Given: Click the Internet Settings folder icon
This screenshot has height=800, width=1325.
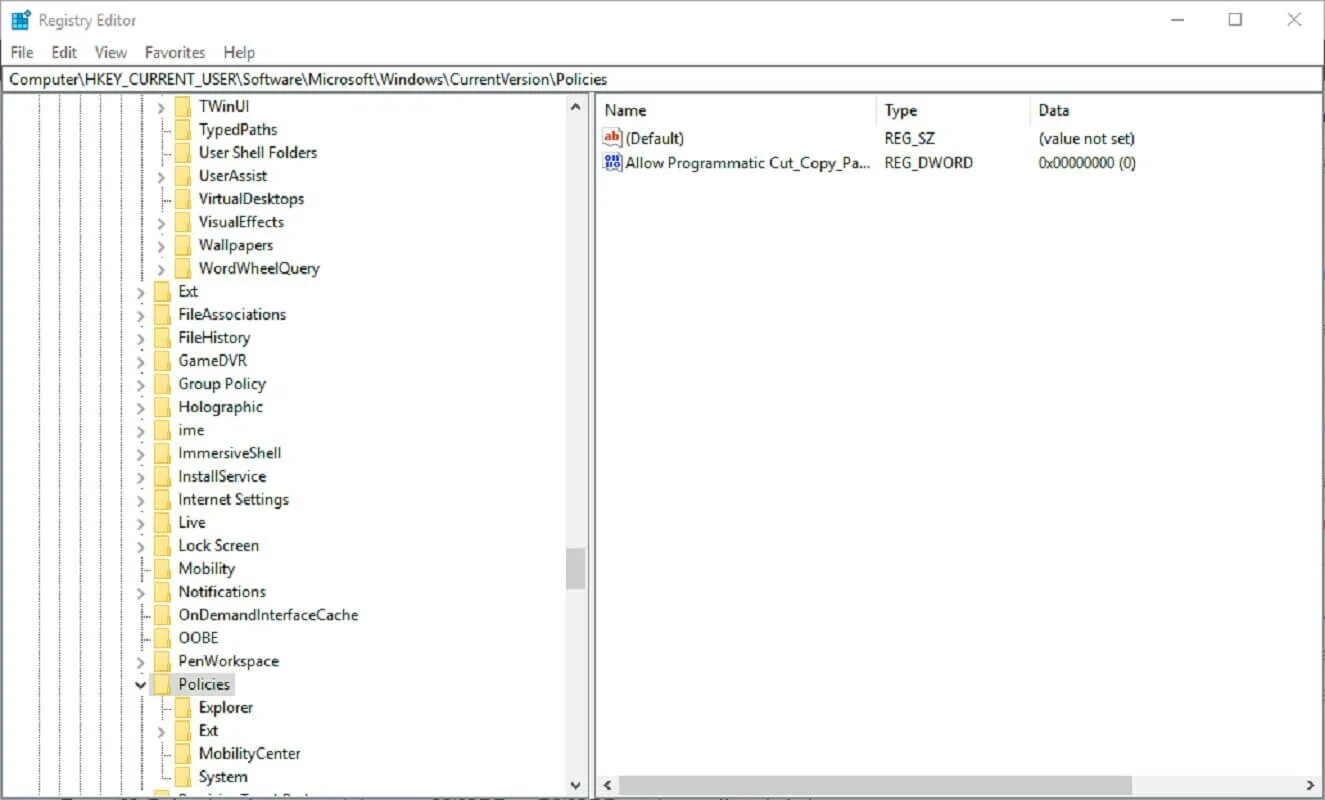Looking at the screenshot, I should [162, 499].
